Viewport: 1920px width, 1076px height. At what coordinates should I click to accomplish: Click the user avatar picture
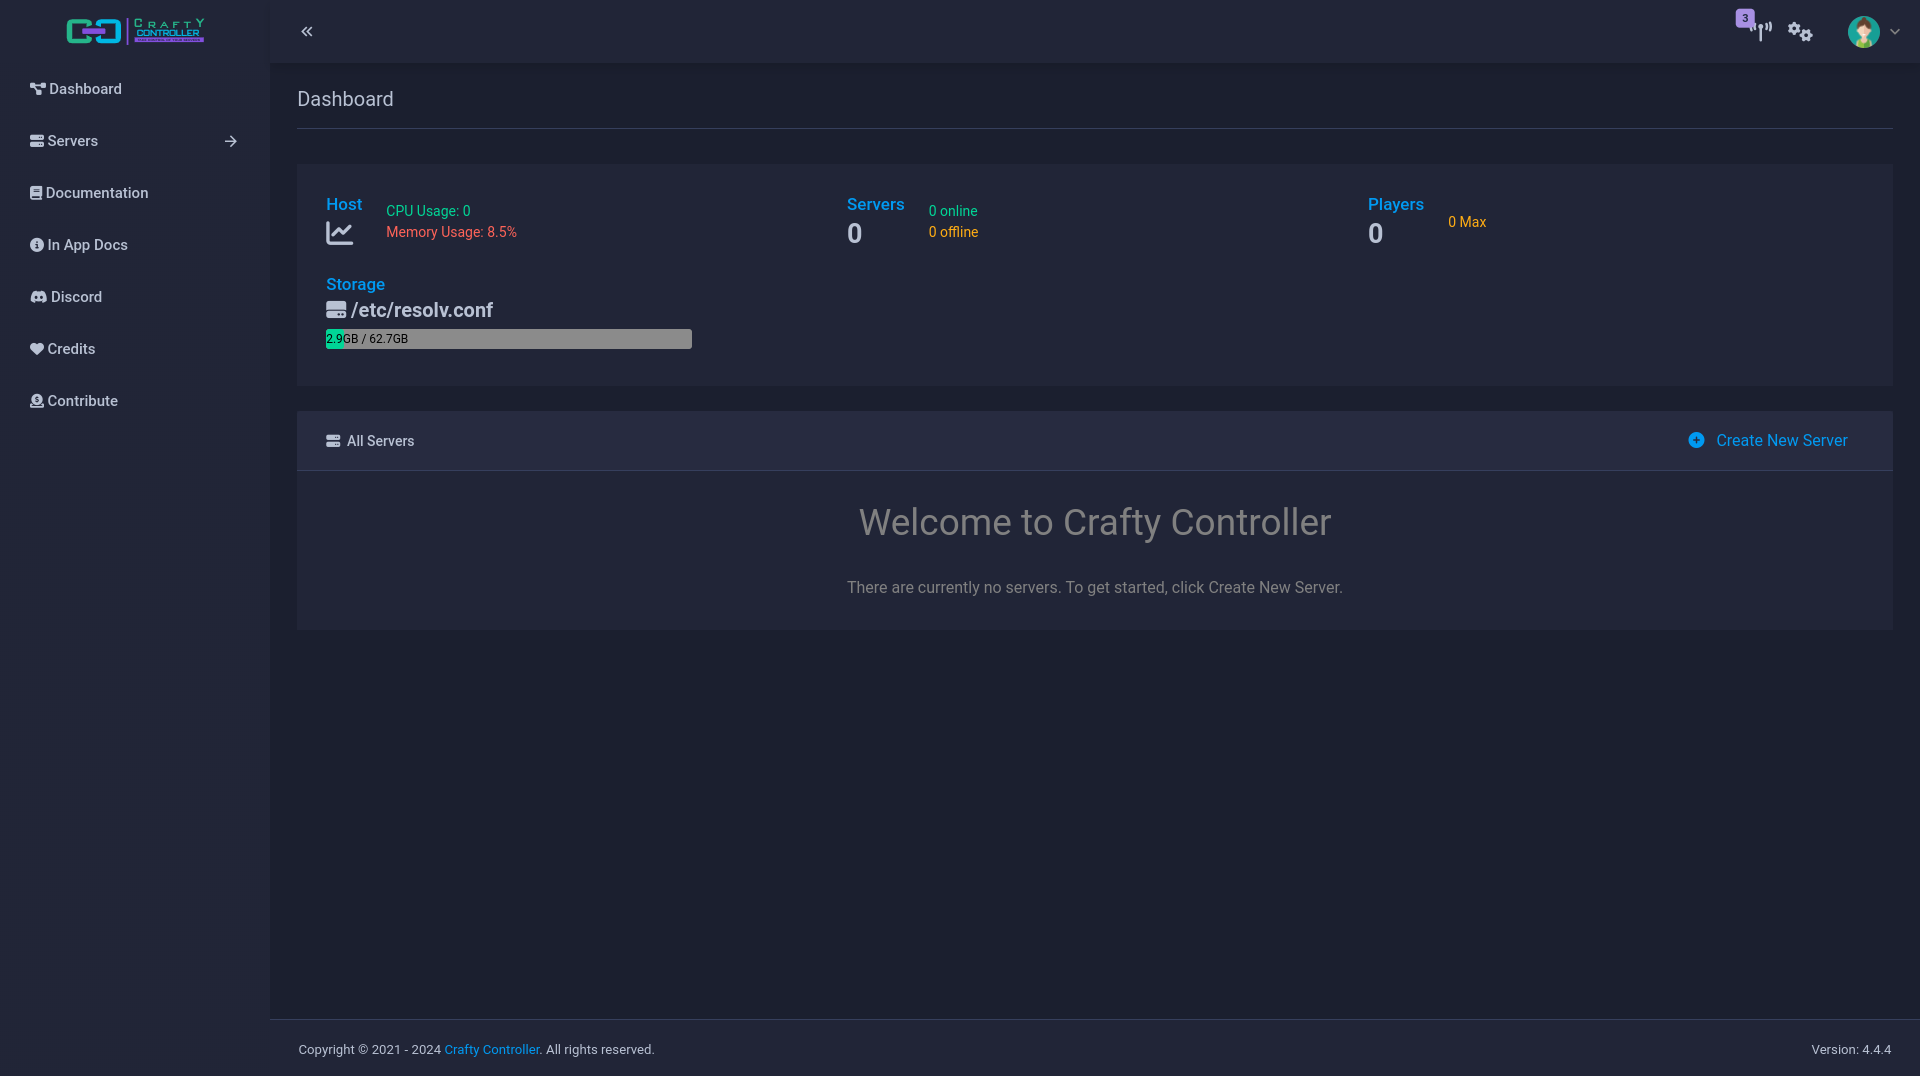click(1863, 32)
